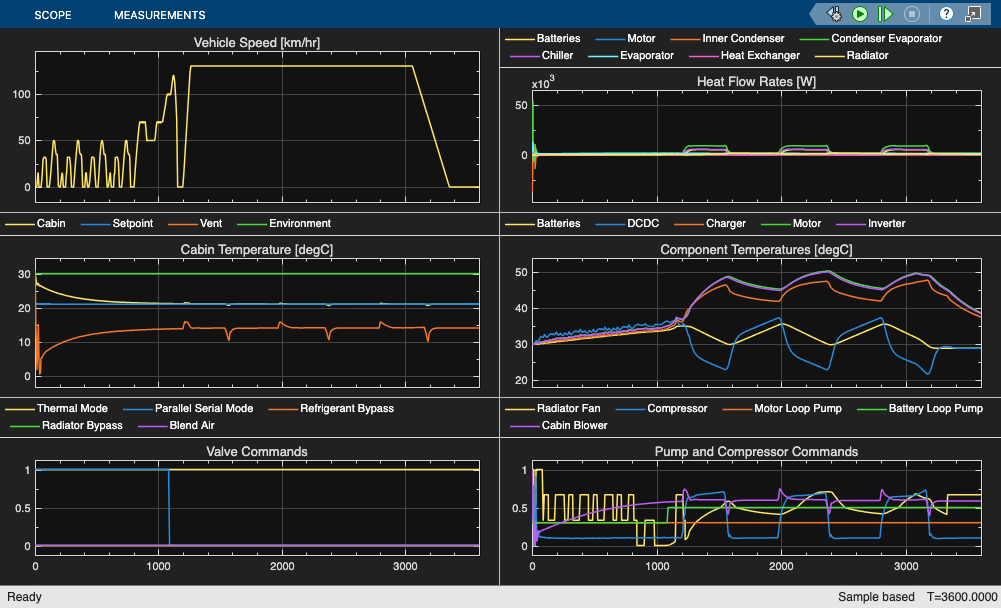Toggle Batteries entry in Heat Flow Rates legend

click(x=543, y=38)
